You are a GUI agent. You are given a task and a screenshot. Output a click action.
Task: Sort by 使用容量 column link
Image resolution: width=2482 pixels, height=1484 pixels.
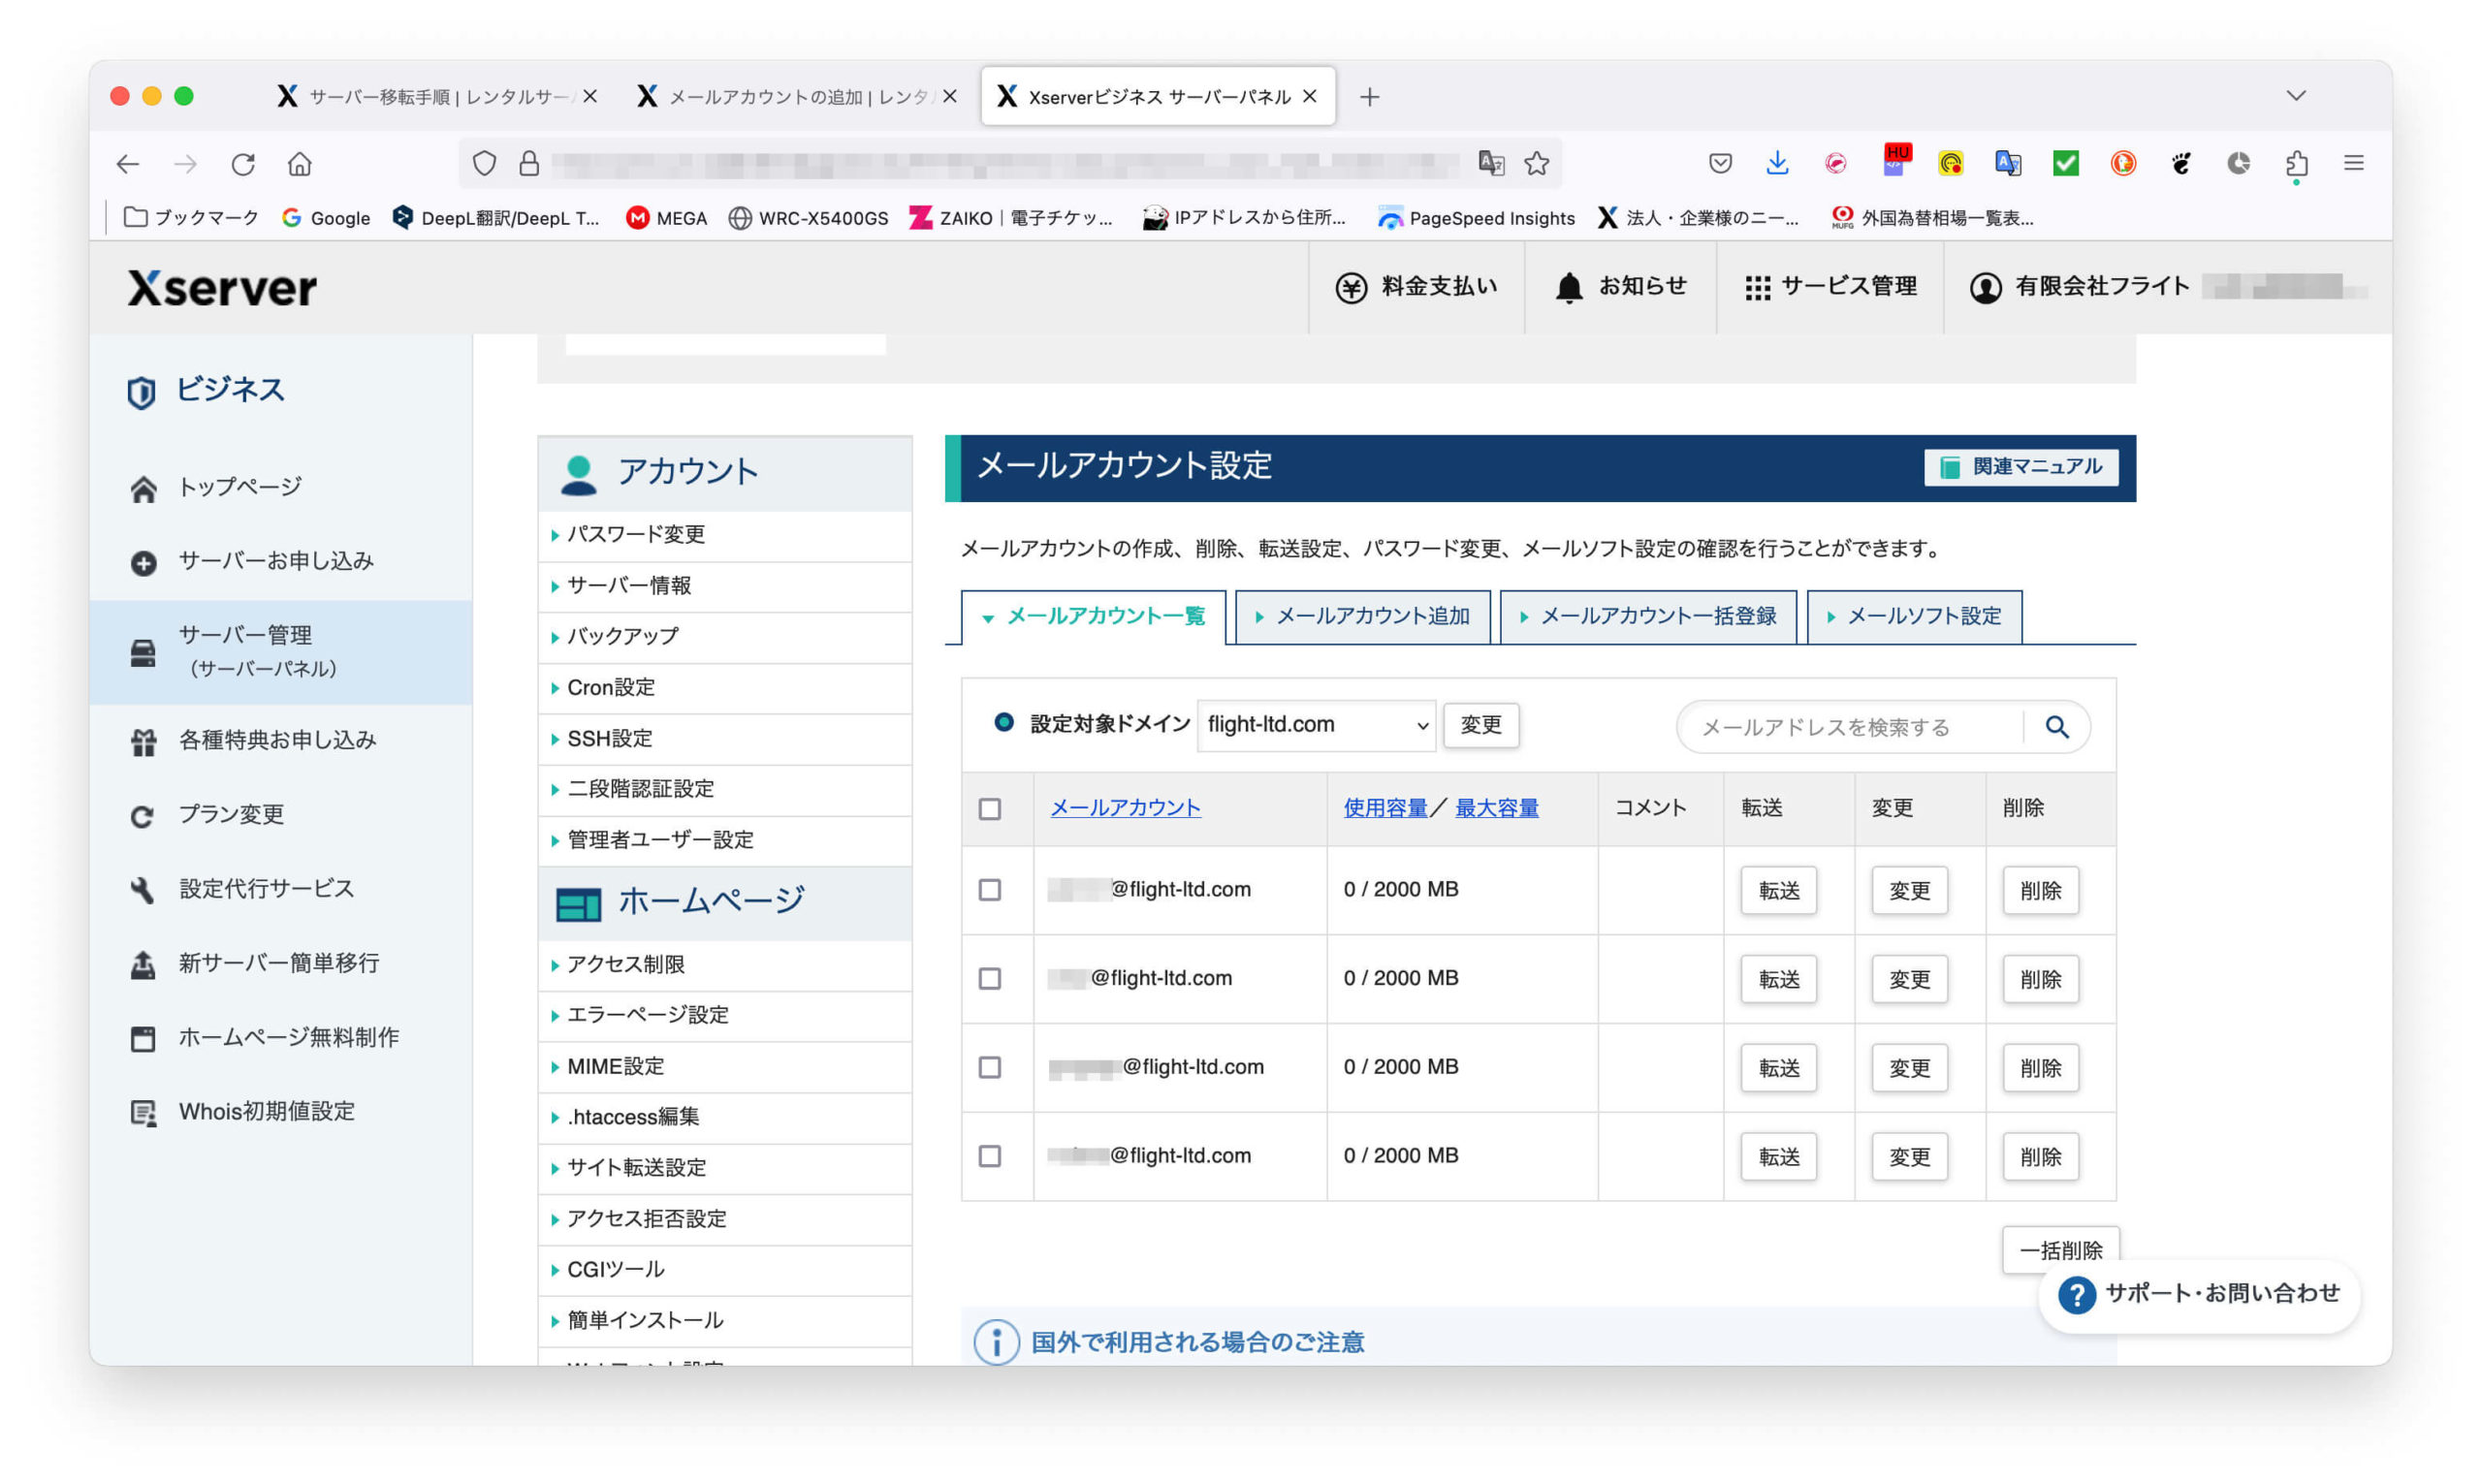click(x=1385, y=809)
